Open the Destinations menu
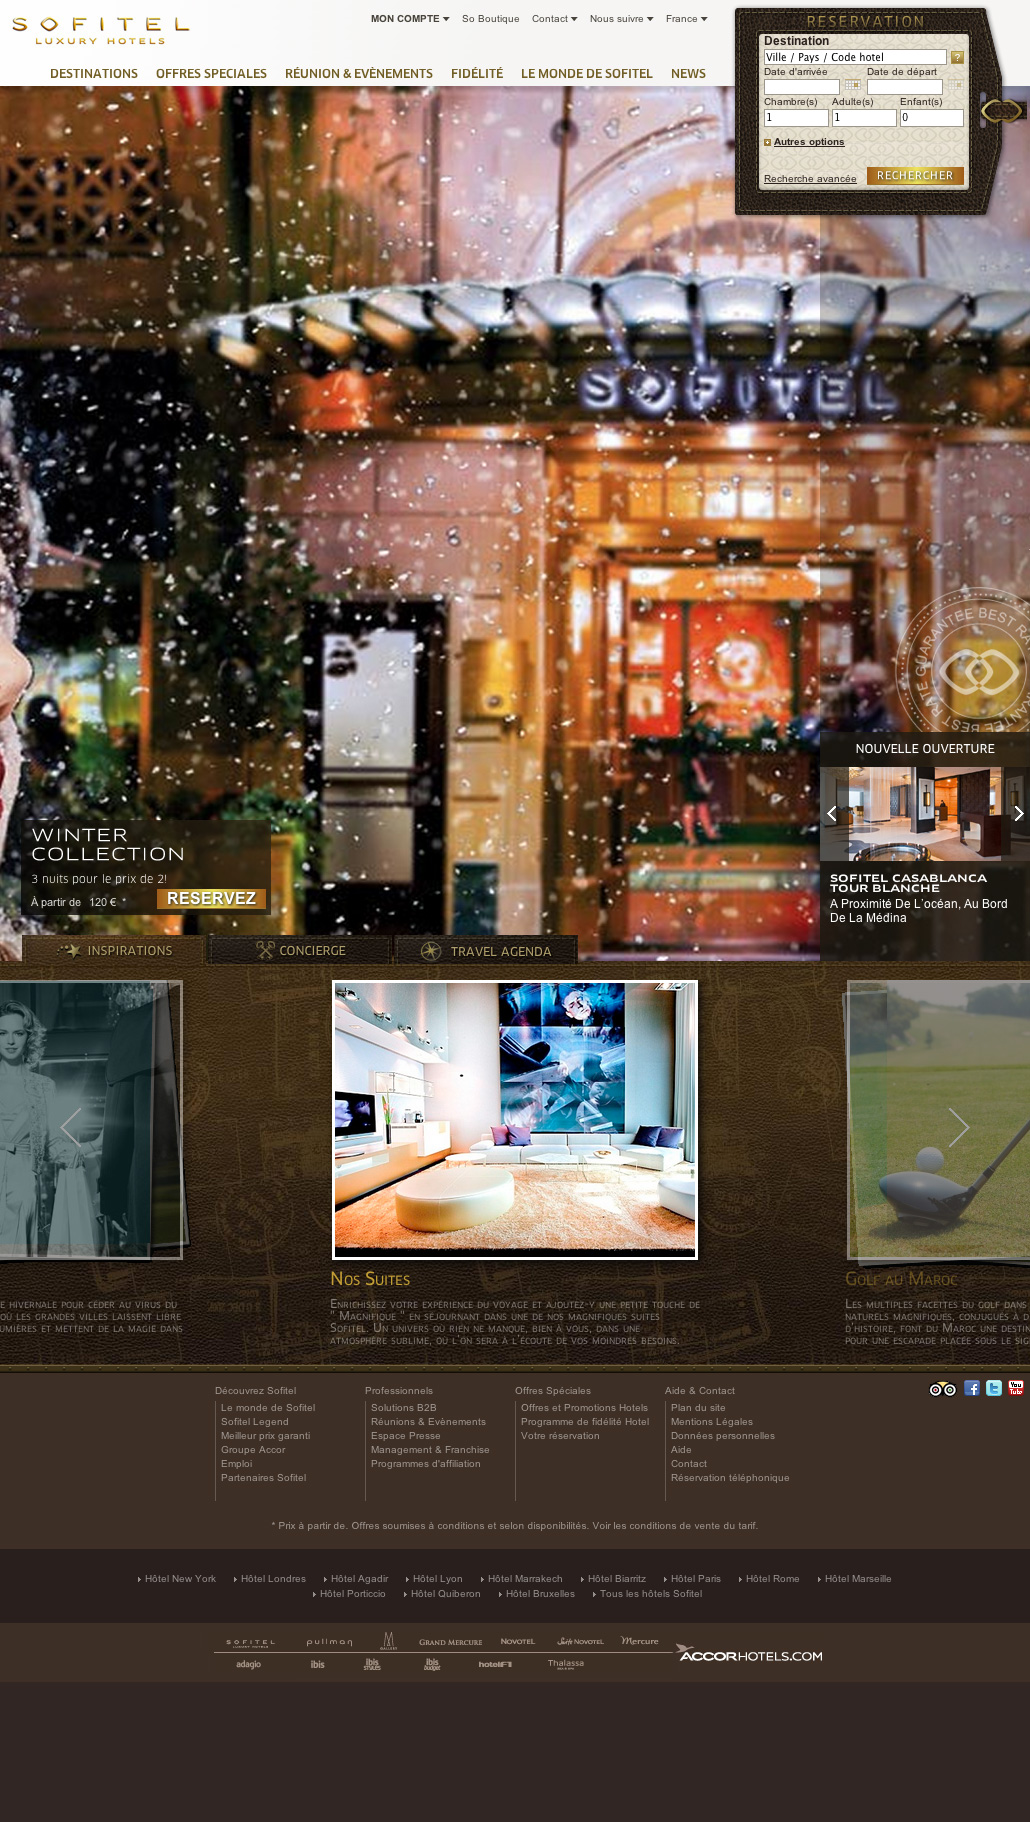The width and height of the screenshot is (1030, 1822). click(94, 74)
